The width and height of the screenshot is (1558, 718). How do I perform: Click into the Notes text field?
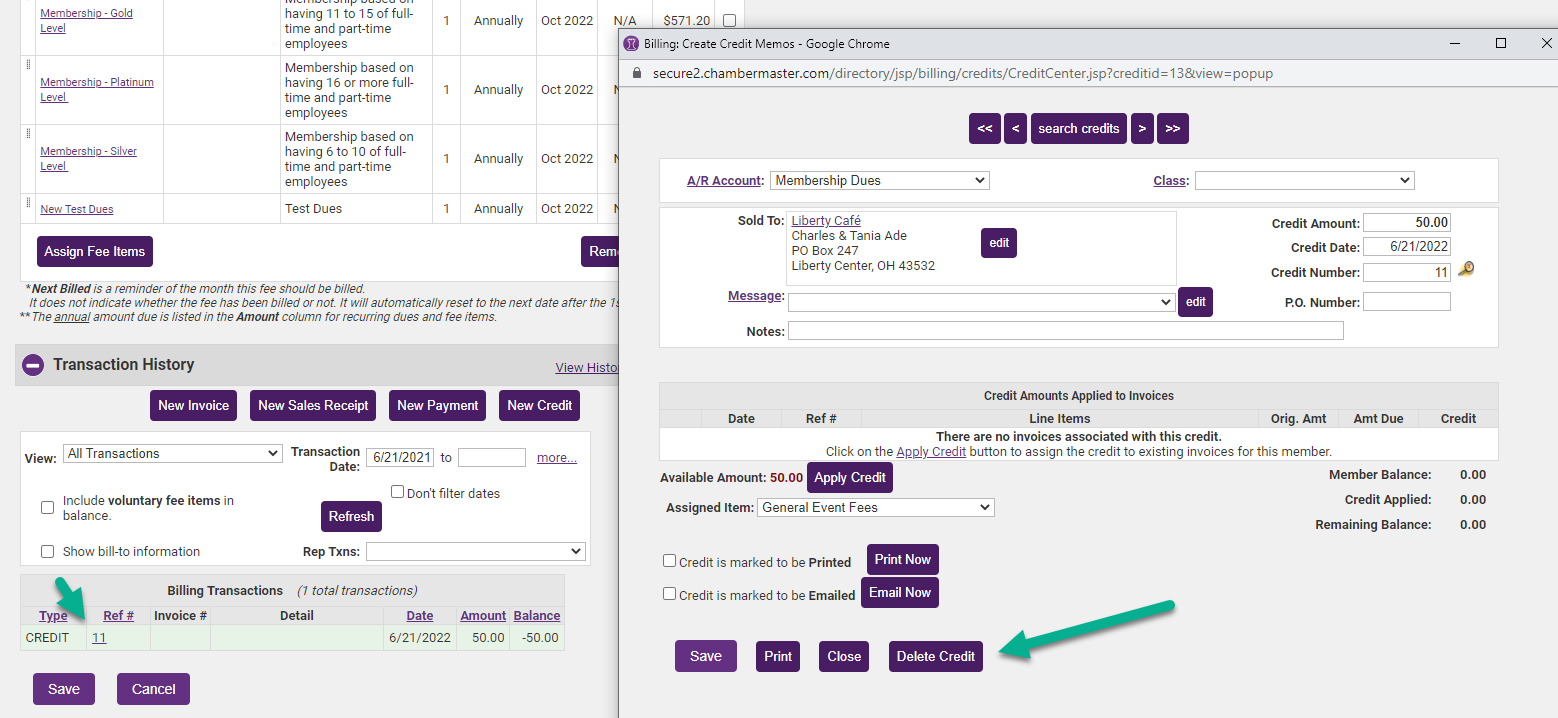pyautogui.click(x=1065, y=331)
